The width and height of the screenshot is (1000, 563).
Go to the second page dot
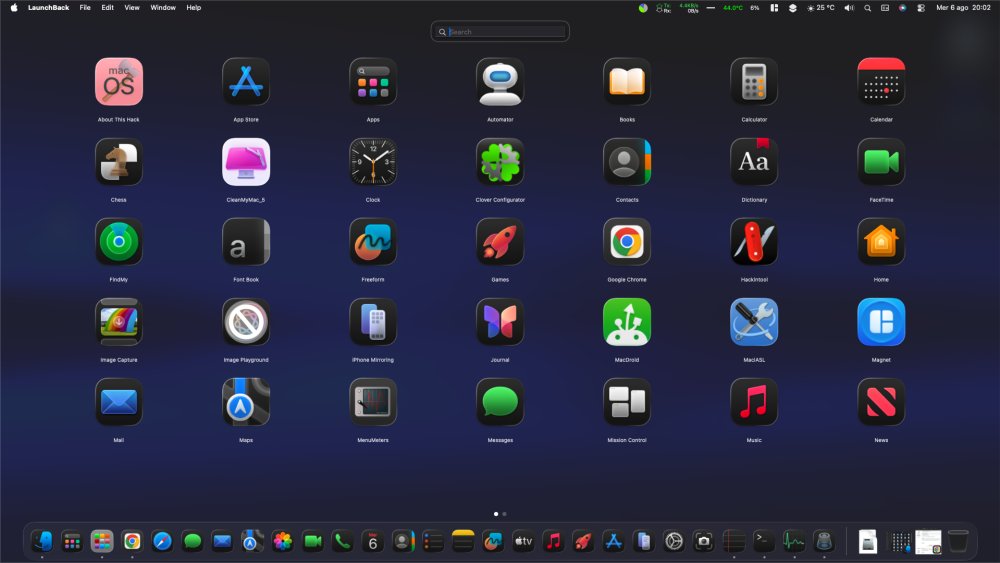click(x=504, y=514)
